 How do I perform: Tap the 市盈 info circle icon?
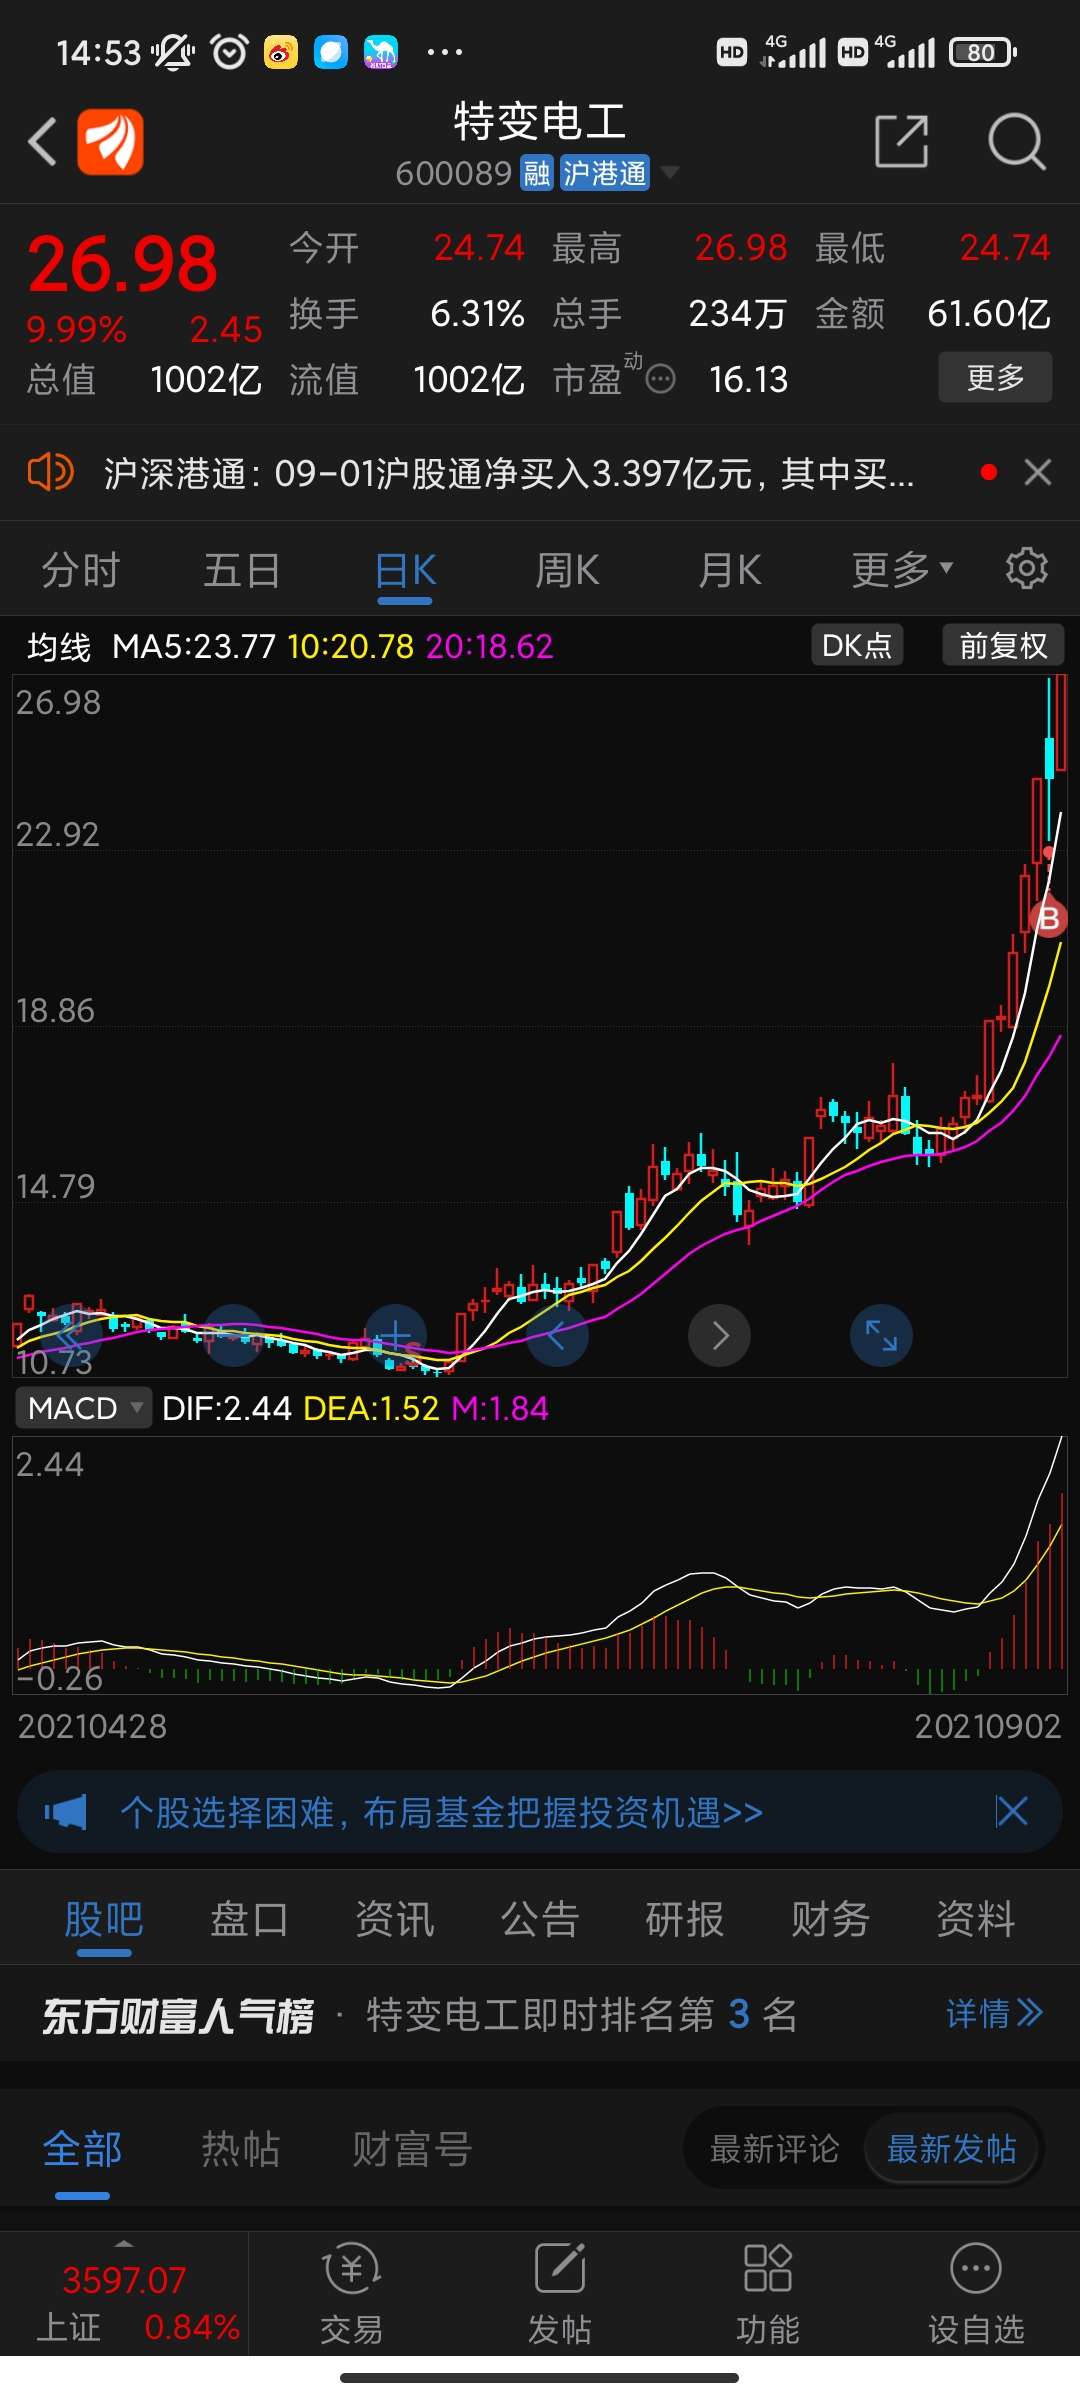pyautogui.click(x=660, y=380)
